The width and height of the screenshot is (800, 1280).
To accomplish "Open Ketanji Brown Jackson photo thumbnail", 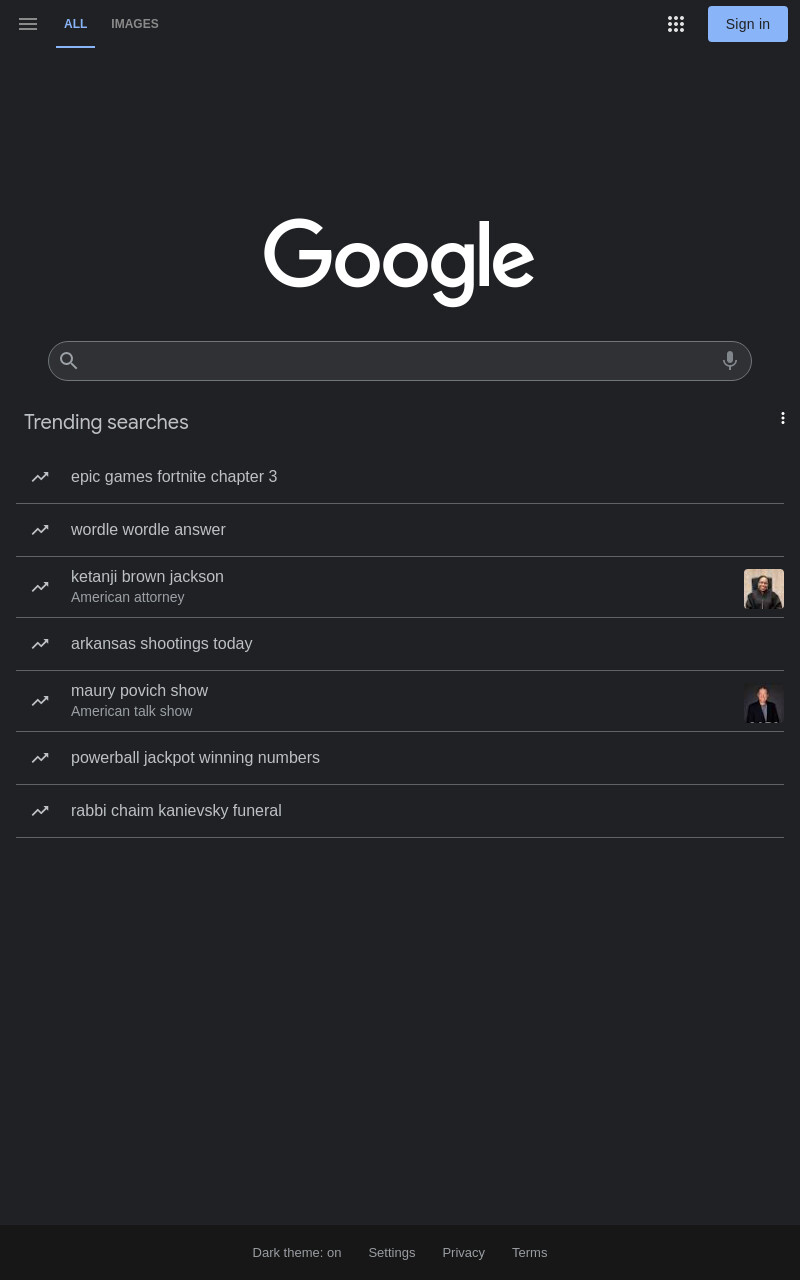I will pos(764,589).
